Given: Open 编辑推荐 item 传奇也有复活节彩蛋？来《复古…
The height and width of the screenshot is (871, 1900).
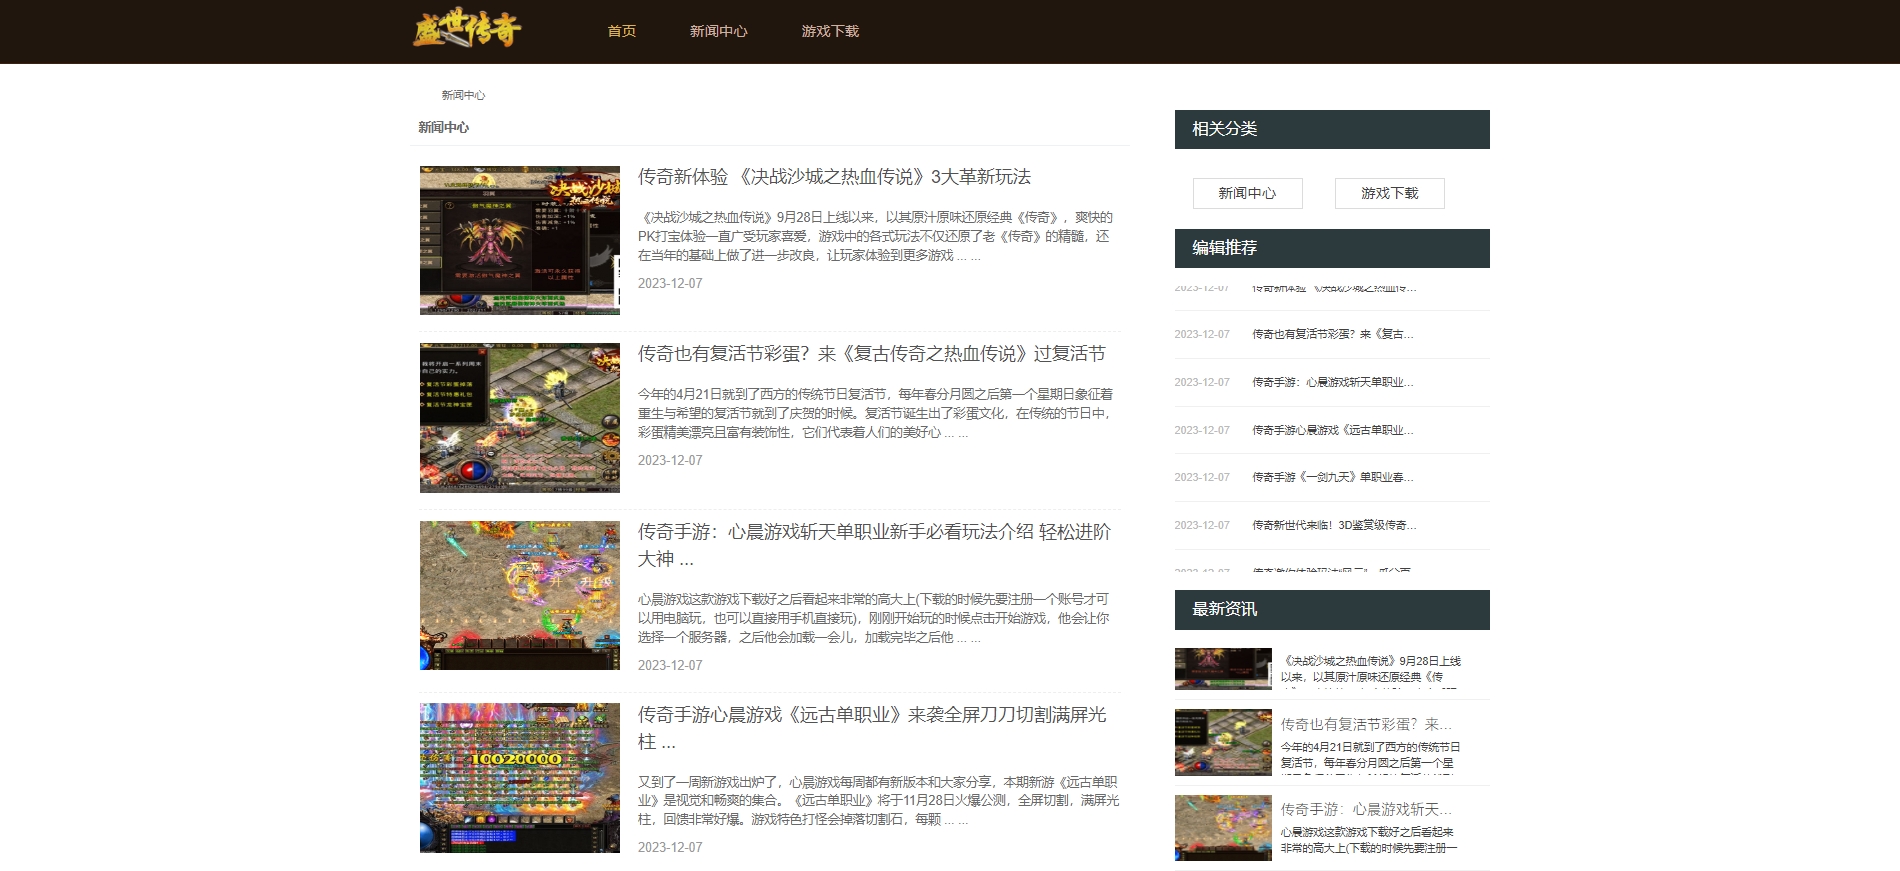Looking at the screenshot, I should 1333,334.
